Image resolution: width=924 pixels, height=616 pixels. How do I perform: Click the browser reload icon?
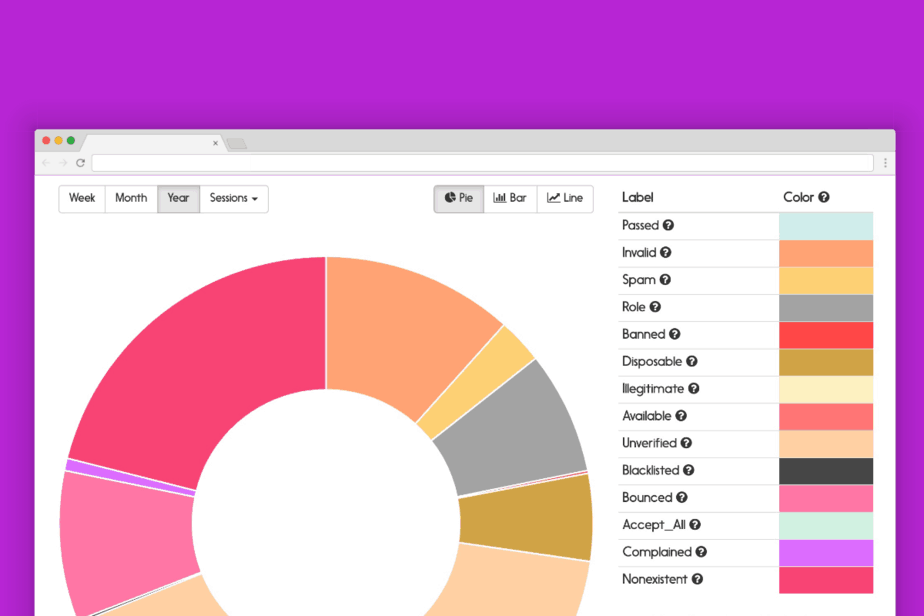pyautogui.click(x=81, y=163)
